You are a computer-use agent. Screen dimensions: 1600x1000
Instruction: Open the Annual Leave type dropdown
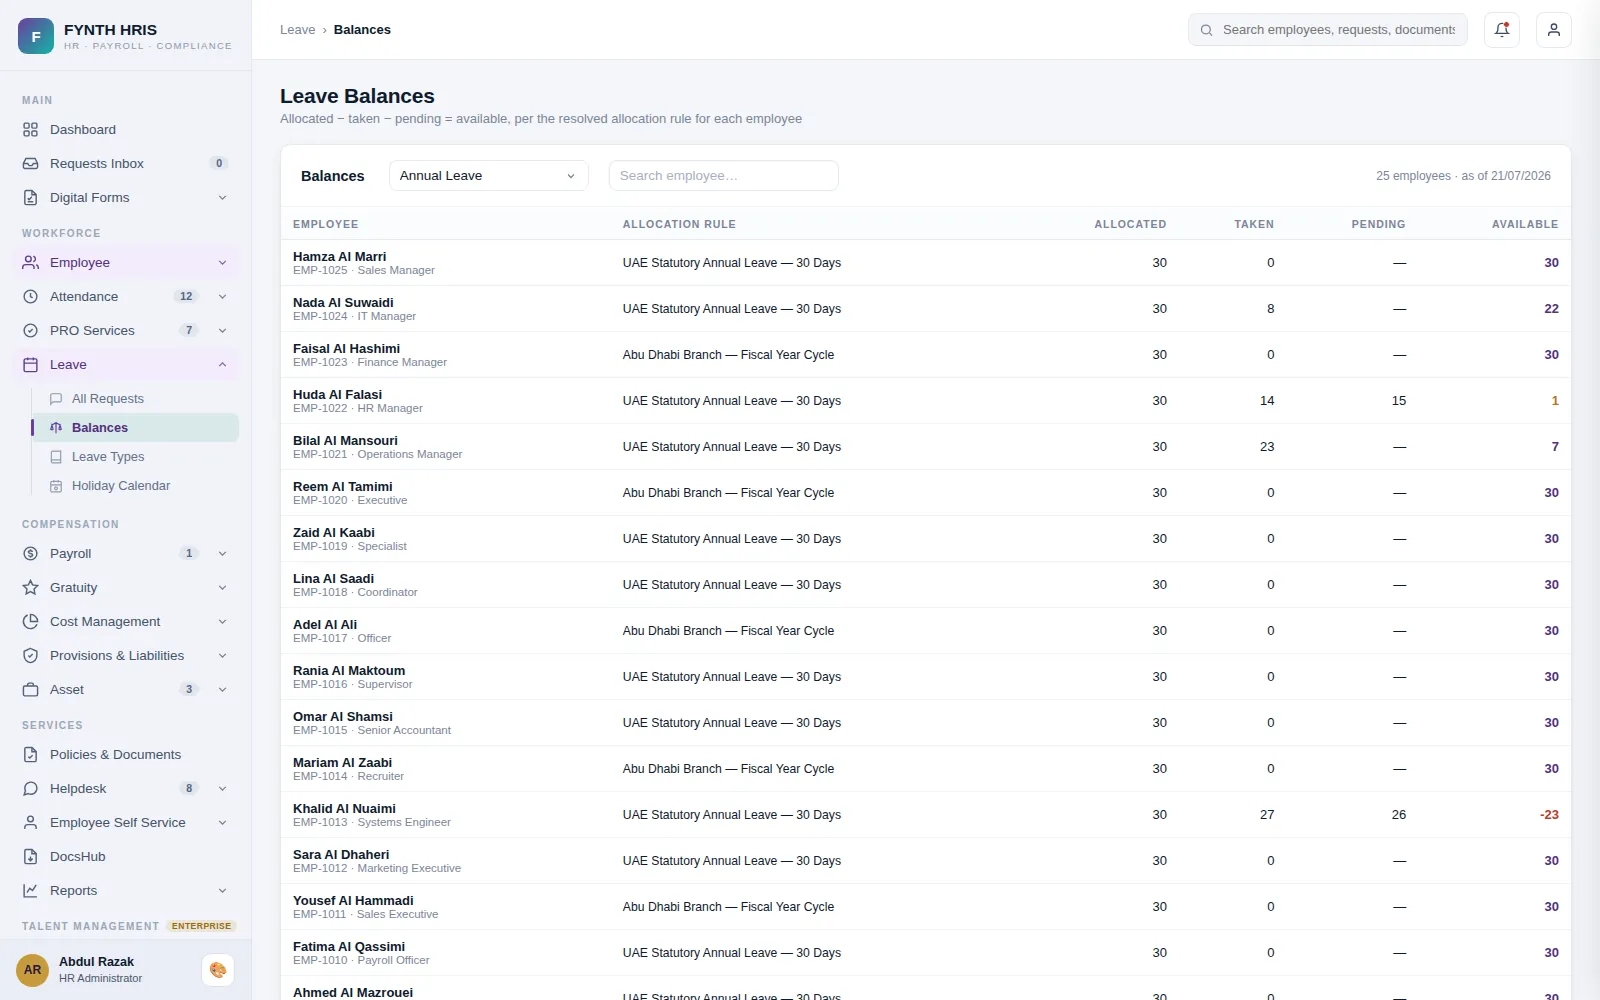489,176
